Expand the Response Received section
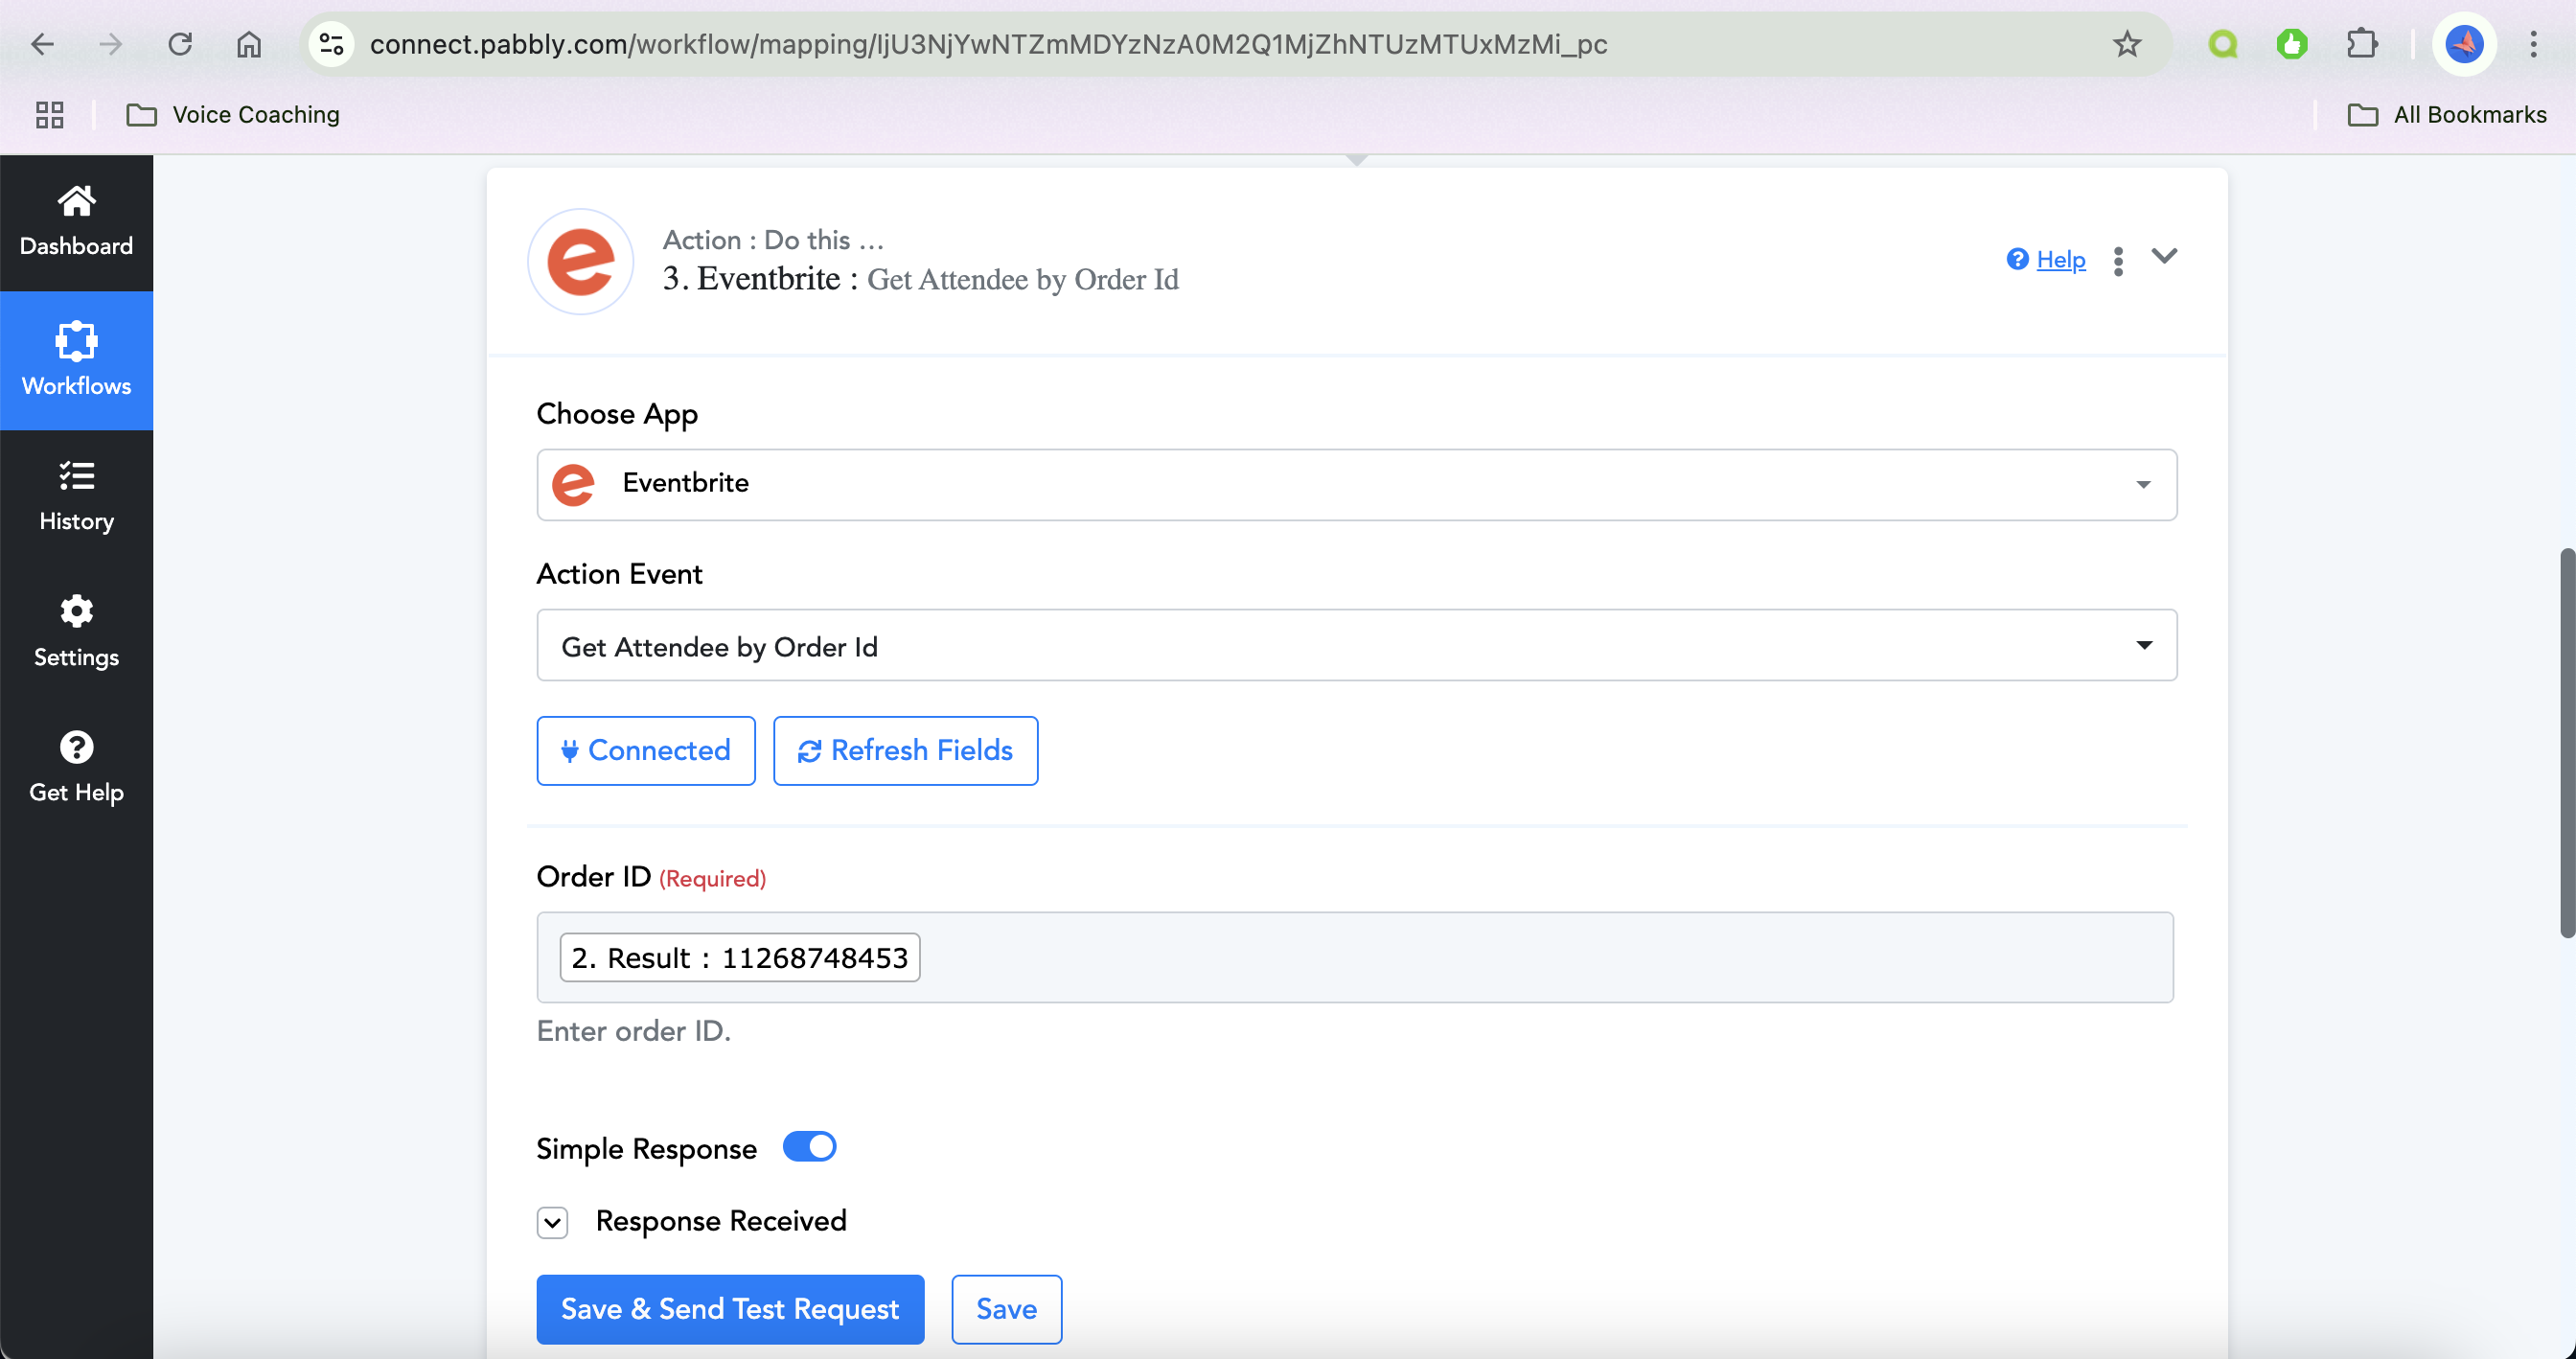 point(552,1222)
